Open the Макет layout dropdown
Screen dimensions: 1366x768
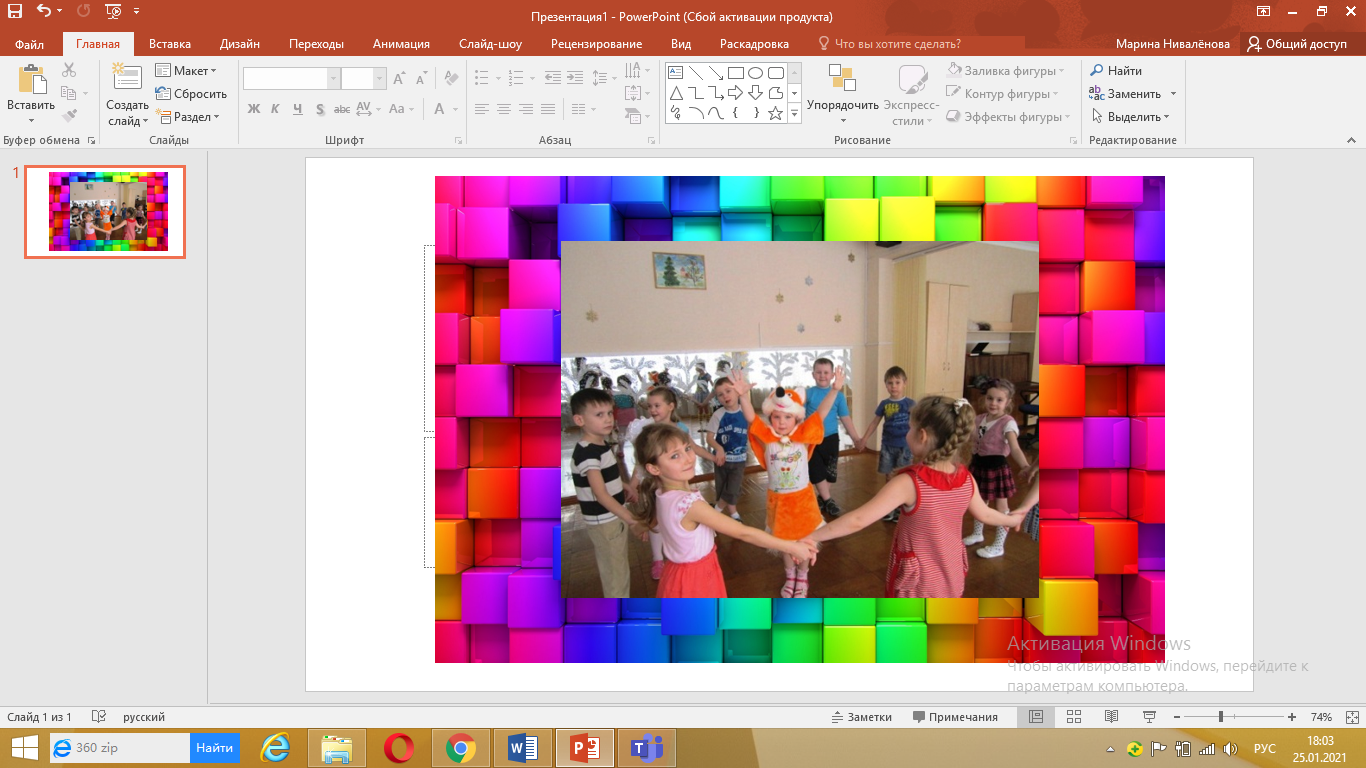tap(186, 71)
